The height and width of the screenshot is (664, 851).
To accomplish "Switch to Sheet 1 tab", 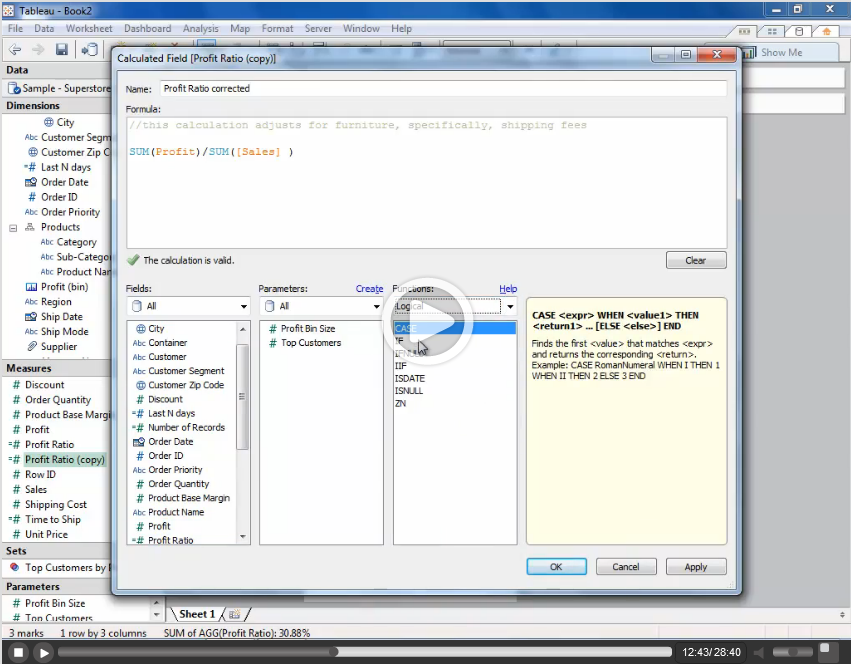I will coord(196,614).
